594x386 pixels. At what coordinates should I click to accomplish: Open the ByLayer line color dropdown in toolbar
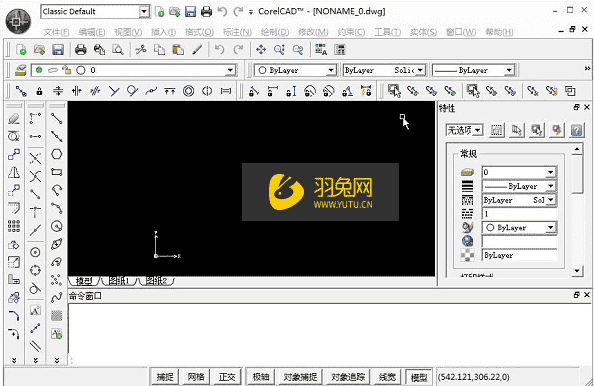click(295, 70)
